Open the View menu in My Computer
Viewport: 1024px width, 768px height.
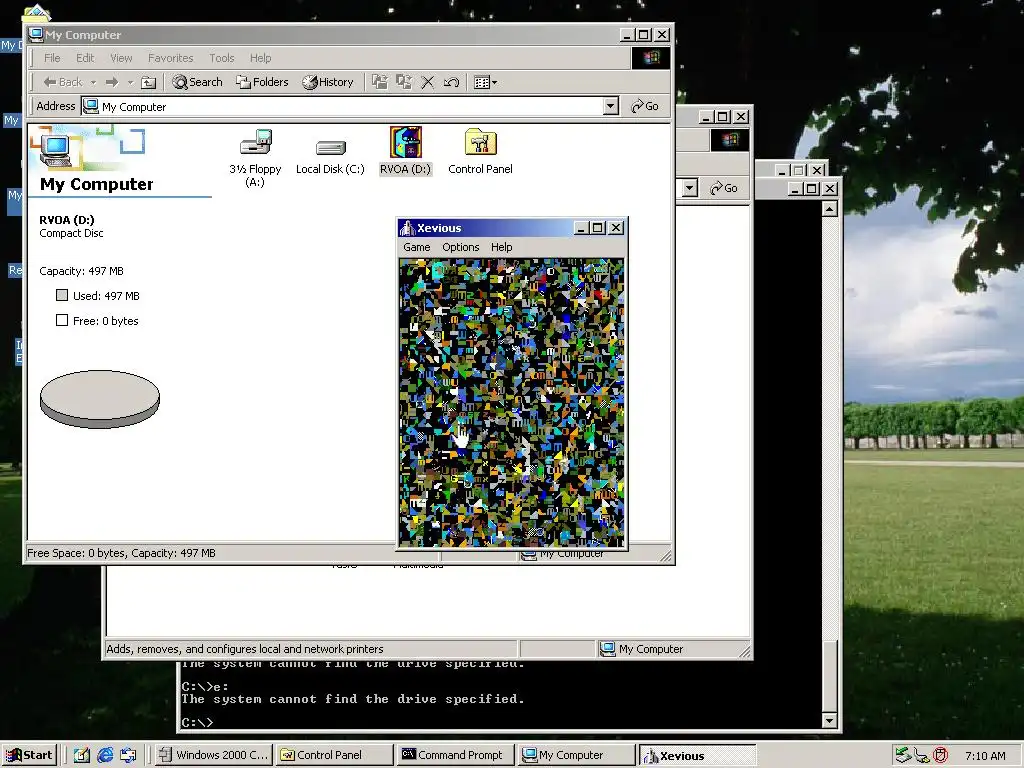click(x=121, y=58)
